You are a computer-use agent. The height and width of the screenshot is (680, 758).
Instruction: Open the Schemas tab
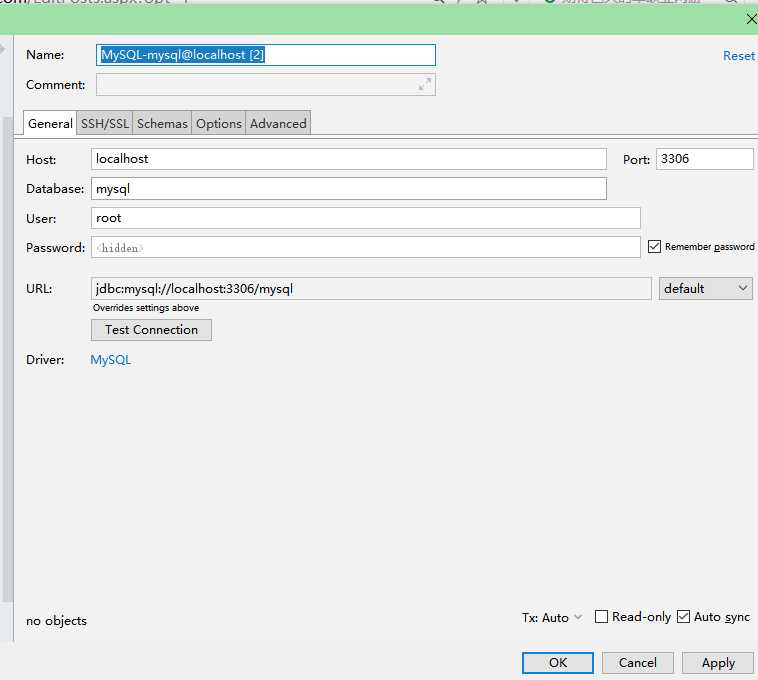tap(162, 123)
